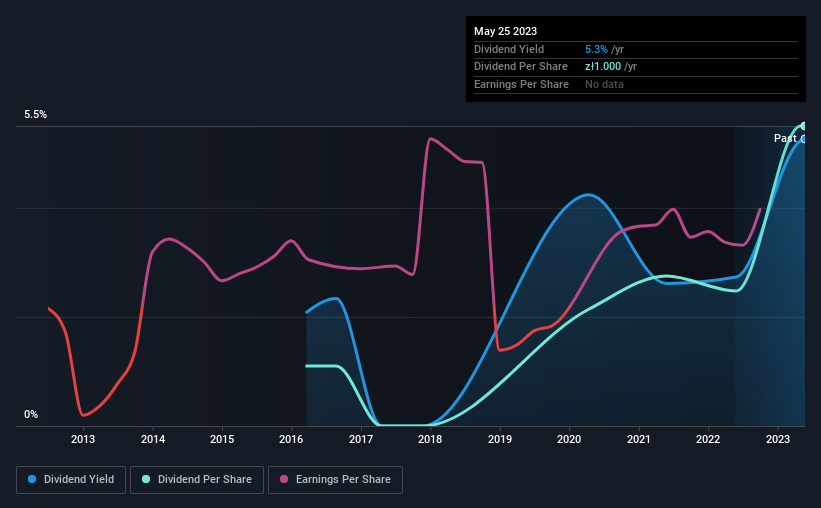Image resolution: width=821 pixels, height=508 pixels.
Task: Click the 5.3% Dividend Yield value in the tooltip
Action: [x=596, y=49]
